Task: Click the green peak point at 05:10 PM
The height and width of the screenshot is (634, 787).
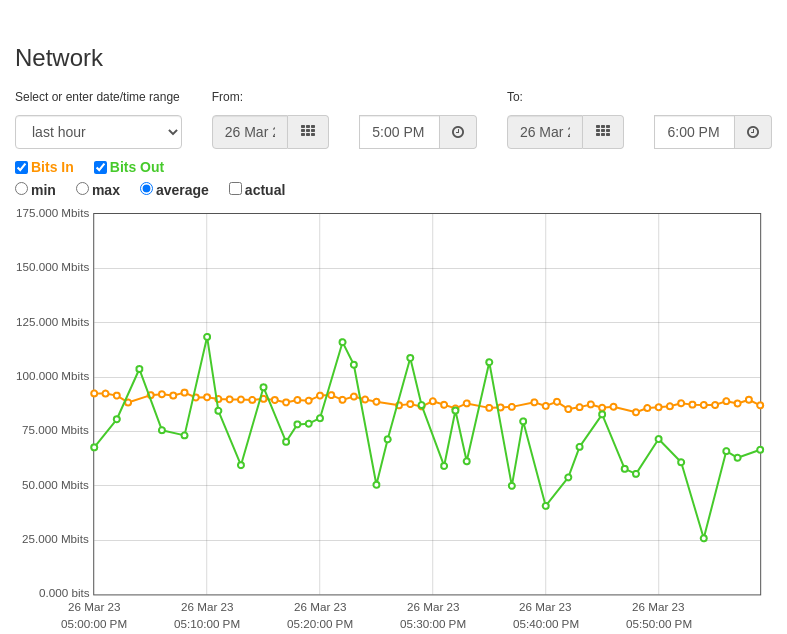Action: (x=207, y=337)
